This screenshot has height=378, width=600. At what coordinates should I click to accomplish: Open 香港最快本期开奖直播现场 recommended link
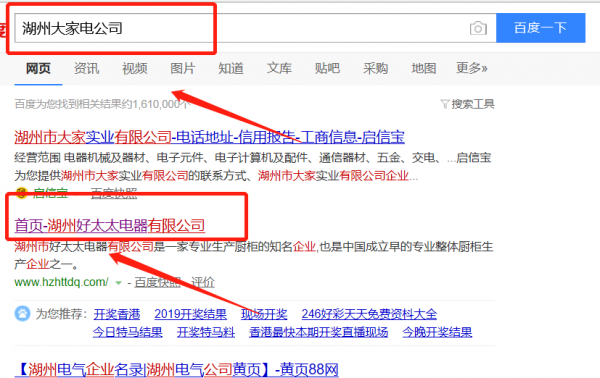pos(318,332)
